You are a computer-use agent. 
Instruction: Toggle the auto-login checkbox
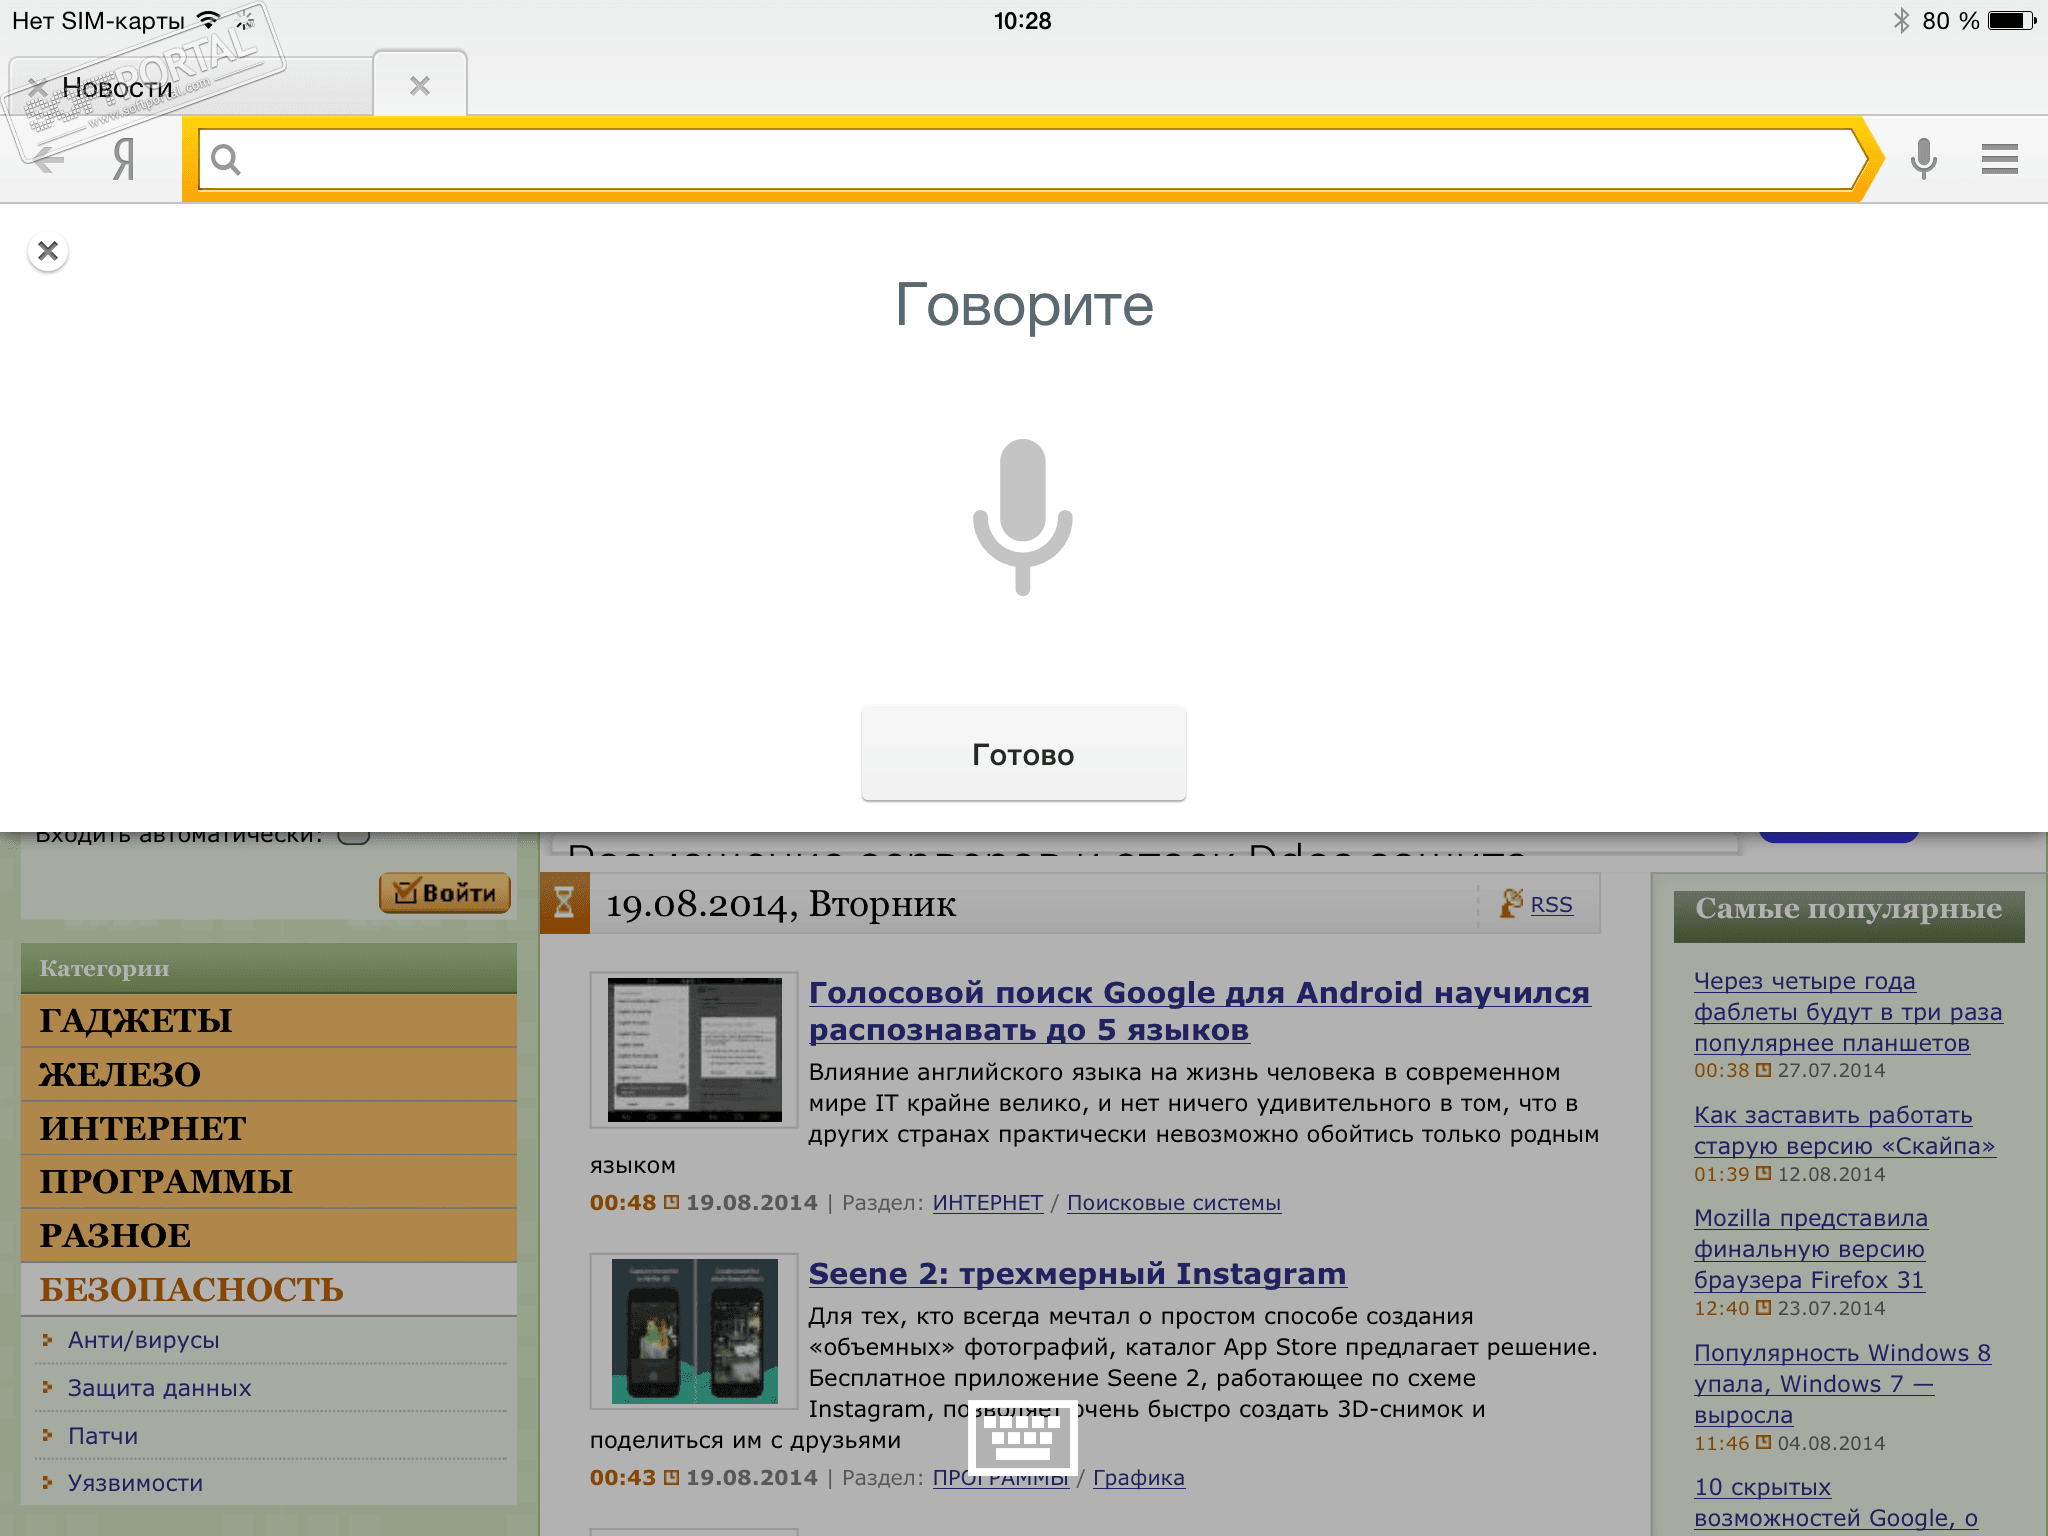354,836
